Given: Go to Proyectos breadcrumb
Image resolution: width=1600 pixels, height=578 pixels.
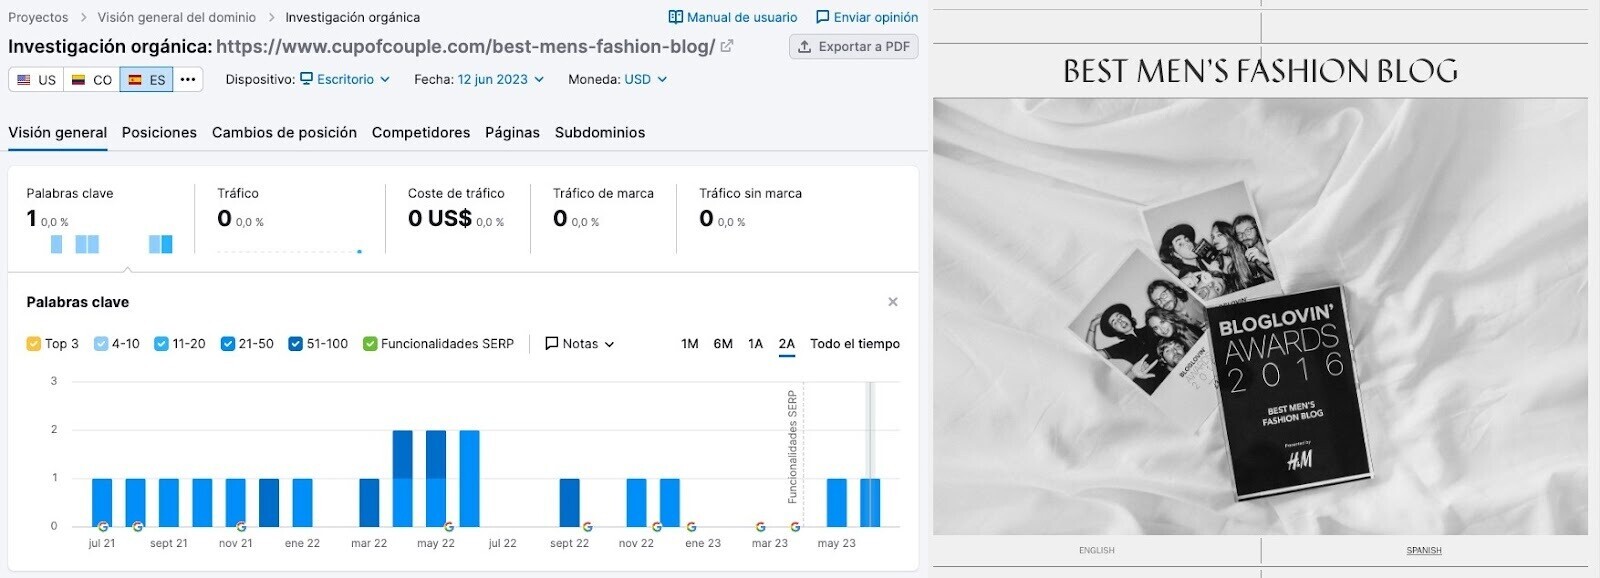Looking at the screenshot, I should (38, 17).
